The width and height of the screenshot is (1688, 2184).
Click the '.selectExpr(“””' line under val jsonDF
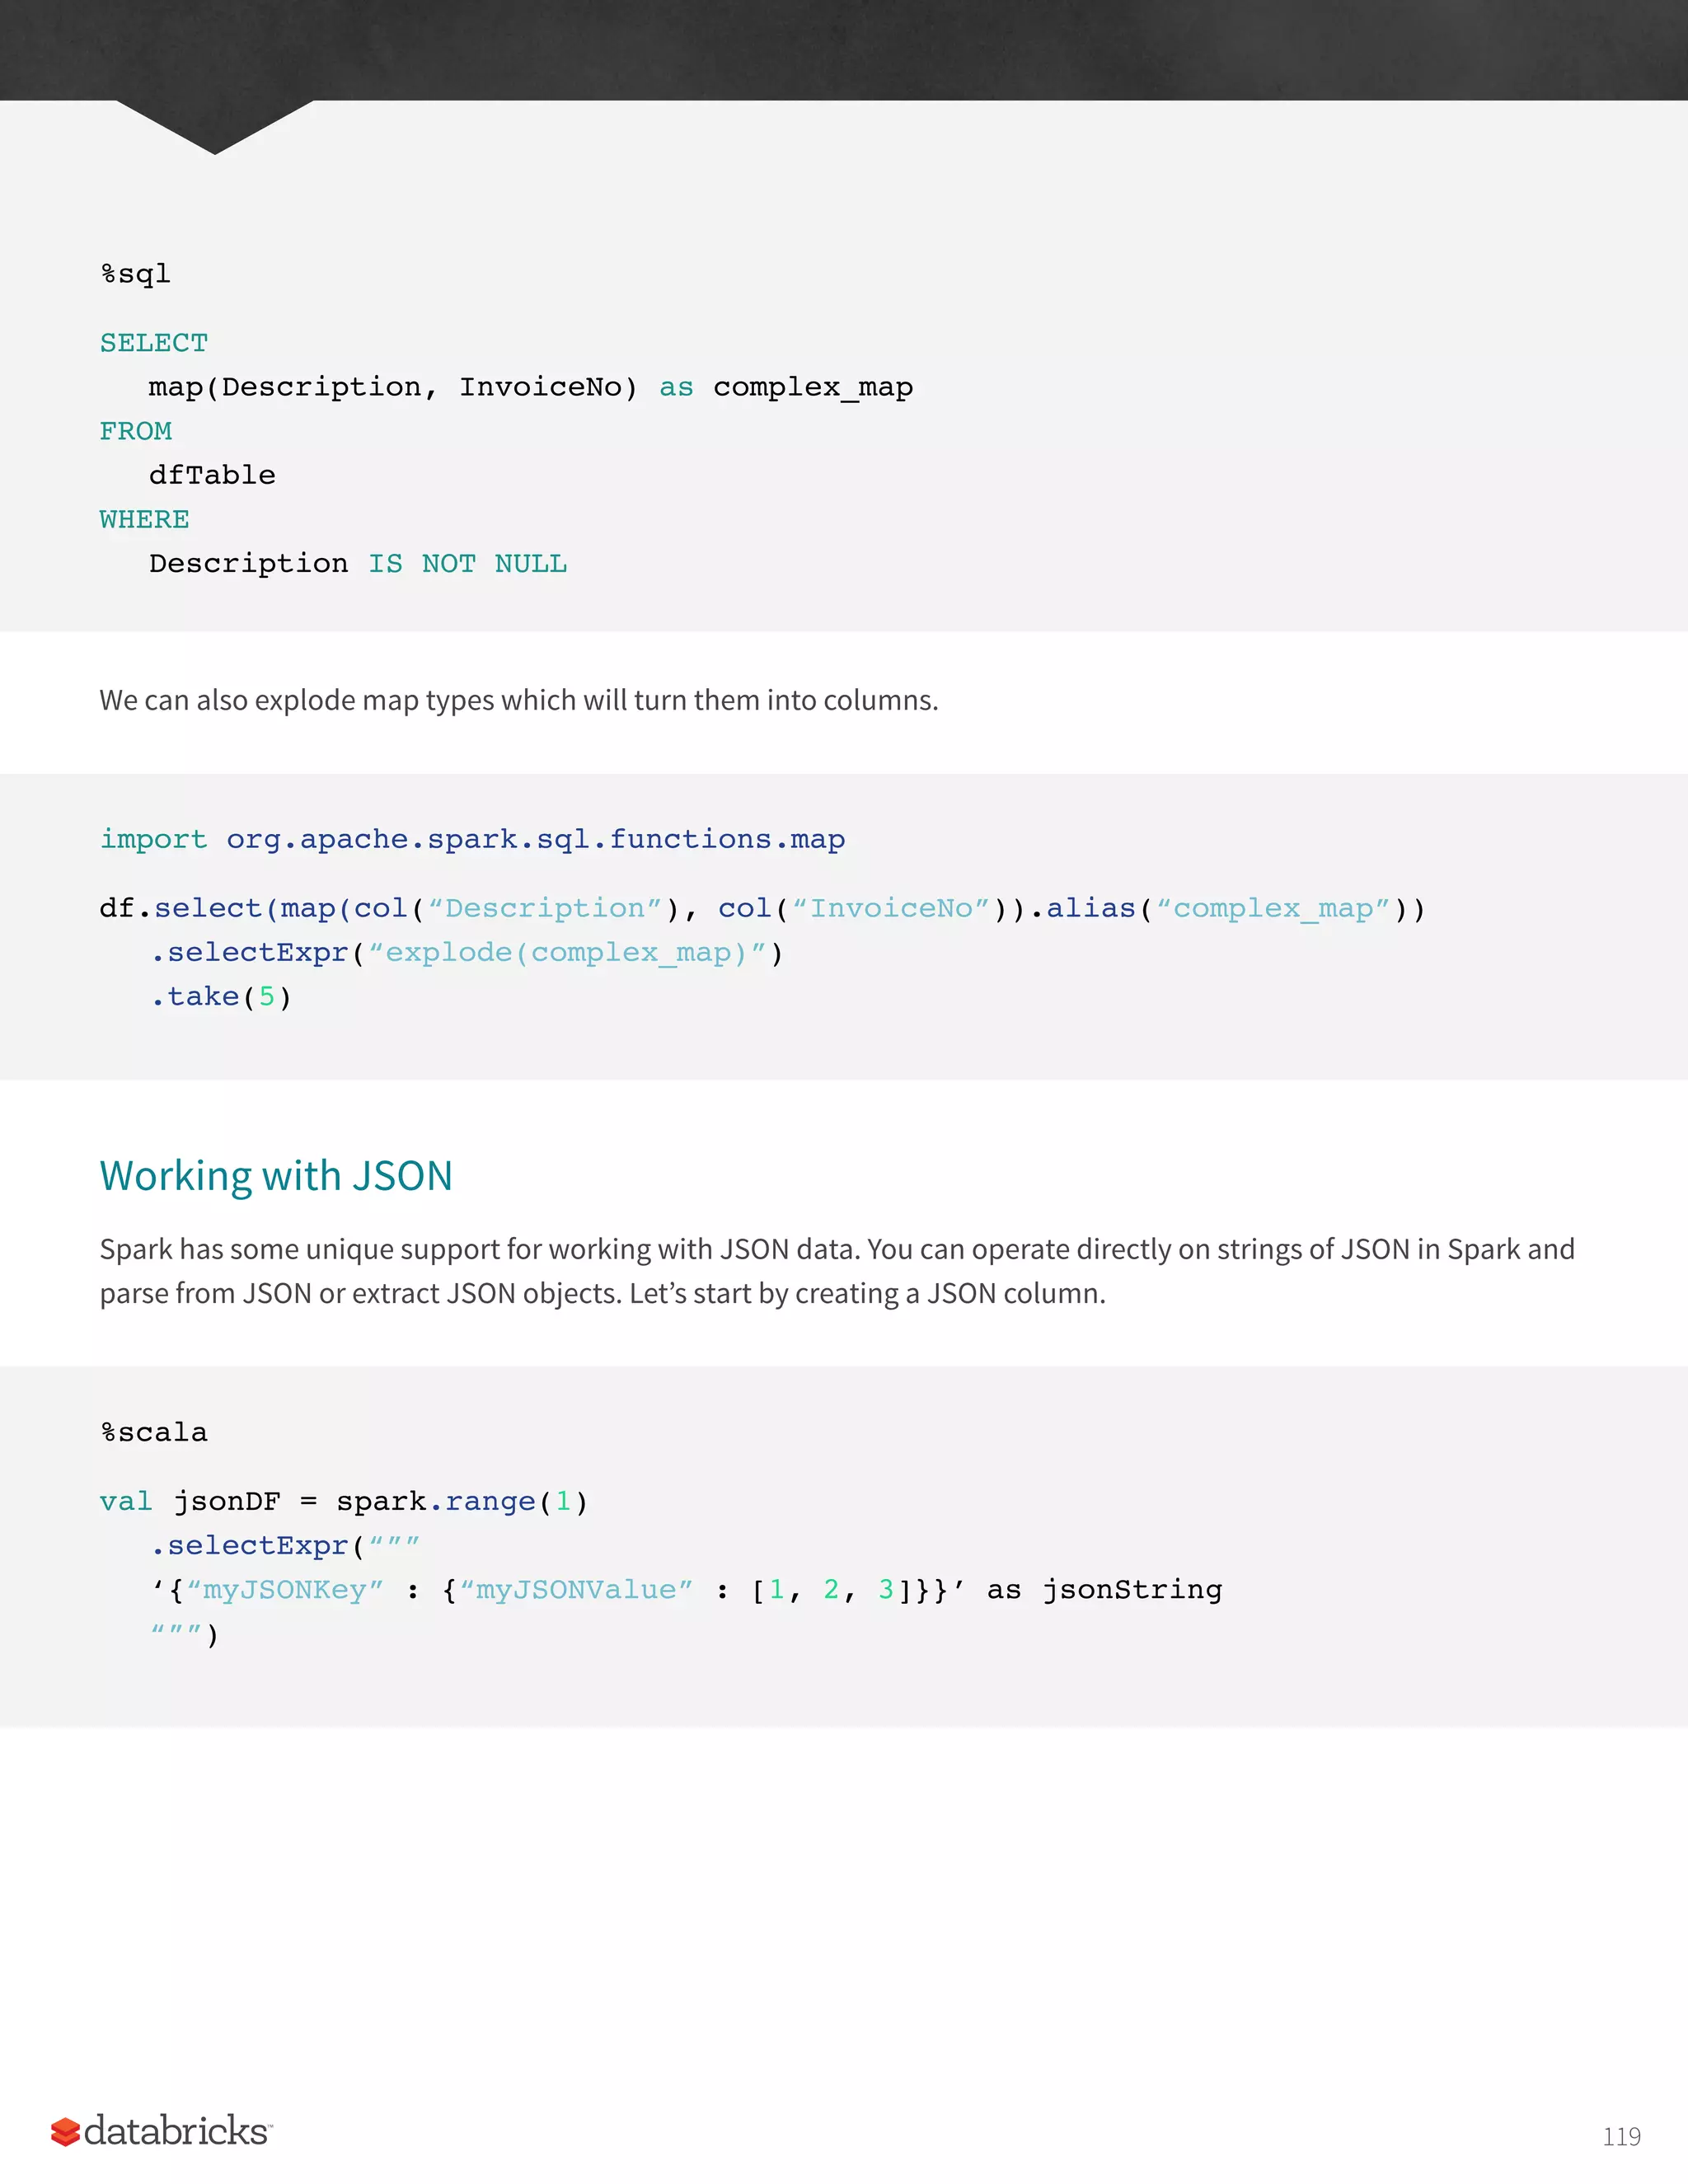284,1545
